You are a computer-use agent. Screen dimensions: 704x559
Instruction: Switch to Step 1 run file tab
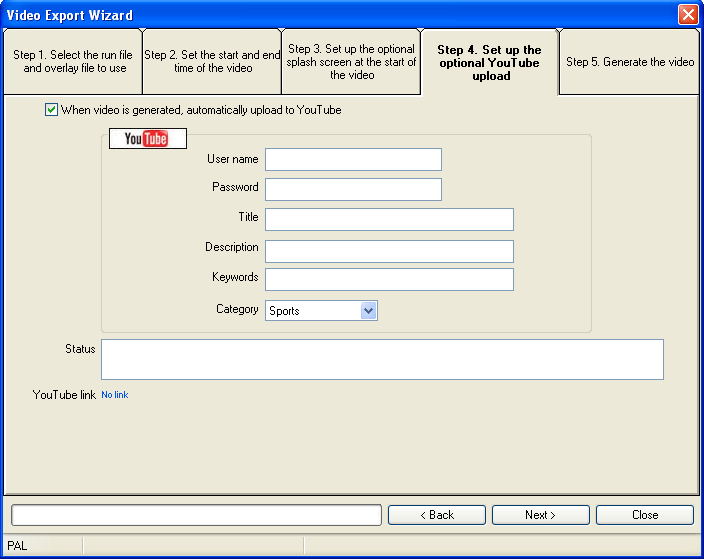coord(71,62)
